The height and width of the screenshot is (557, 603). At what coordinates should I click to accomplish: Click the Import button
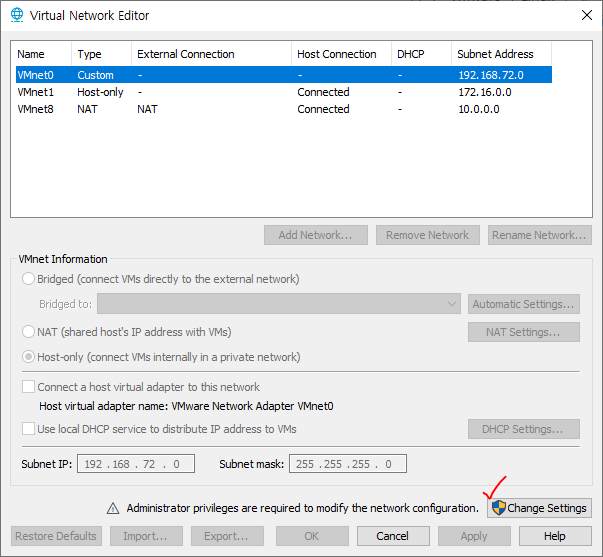146,536
